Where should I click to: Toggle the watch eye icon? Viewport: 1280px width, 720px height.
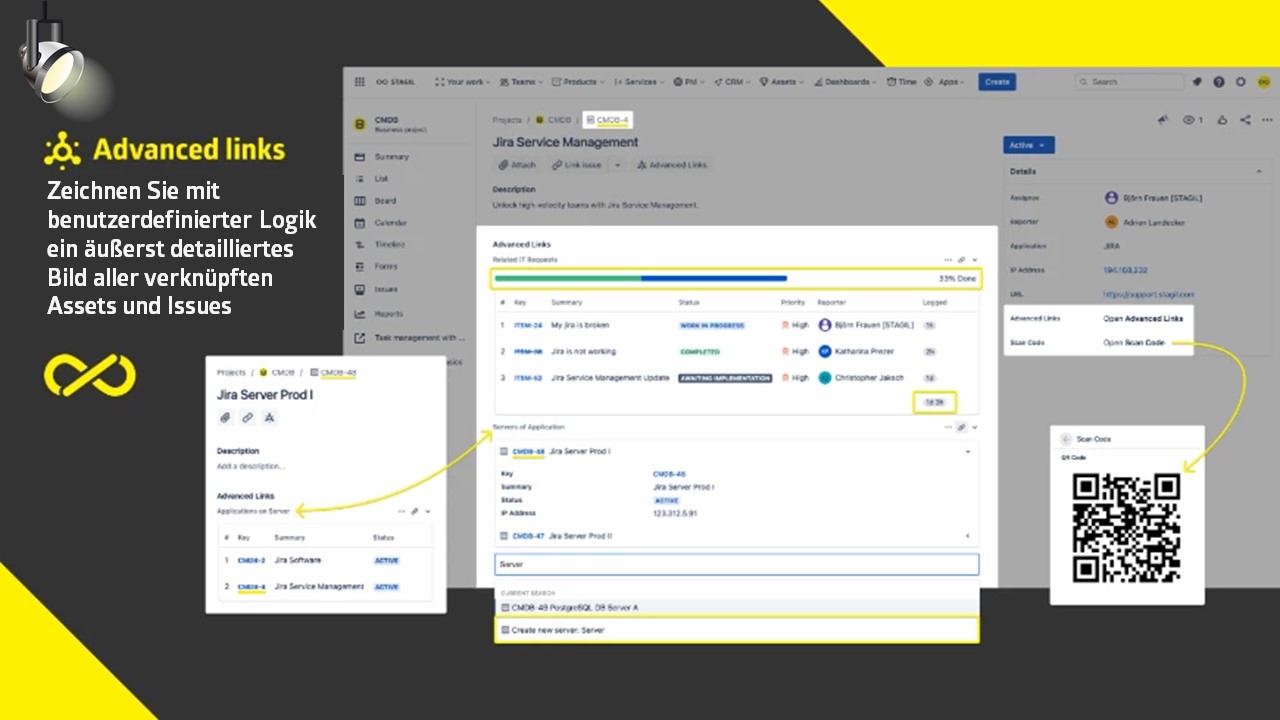pyautogui.click(x=1190, y=120)
